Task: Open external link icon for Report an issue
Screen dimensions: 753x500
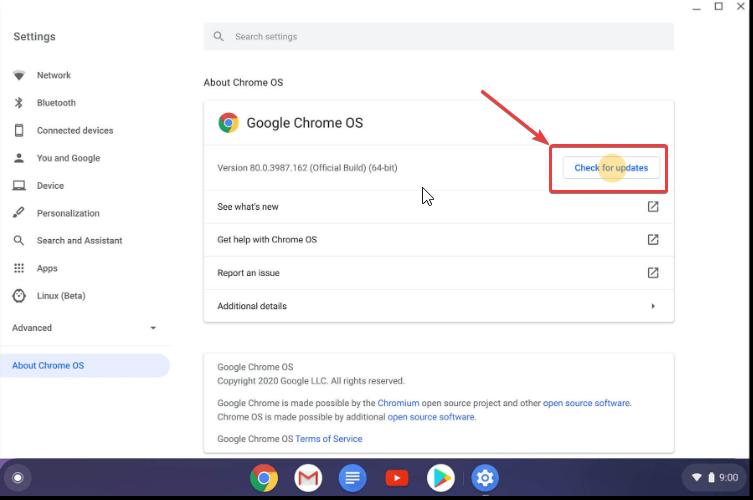Action: pyautogui.click(x=653, y=273)
